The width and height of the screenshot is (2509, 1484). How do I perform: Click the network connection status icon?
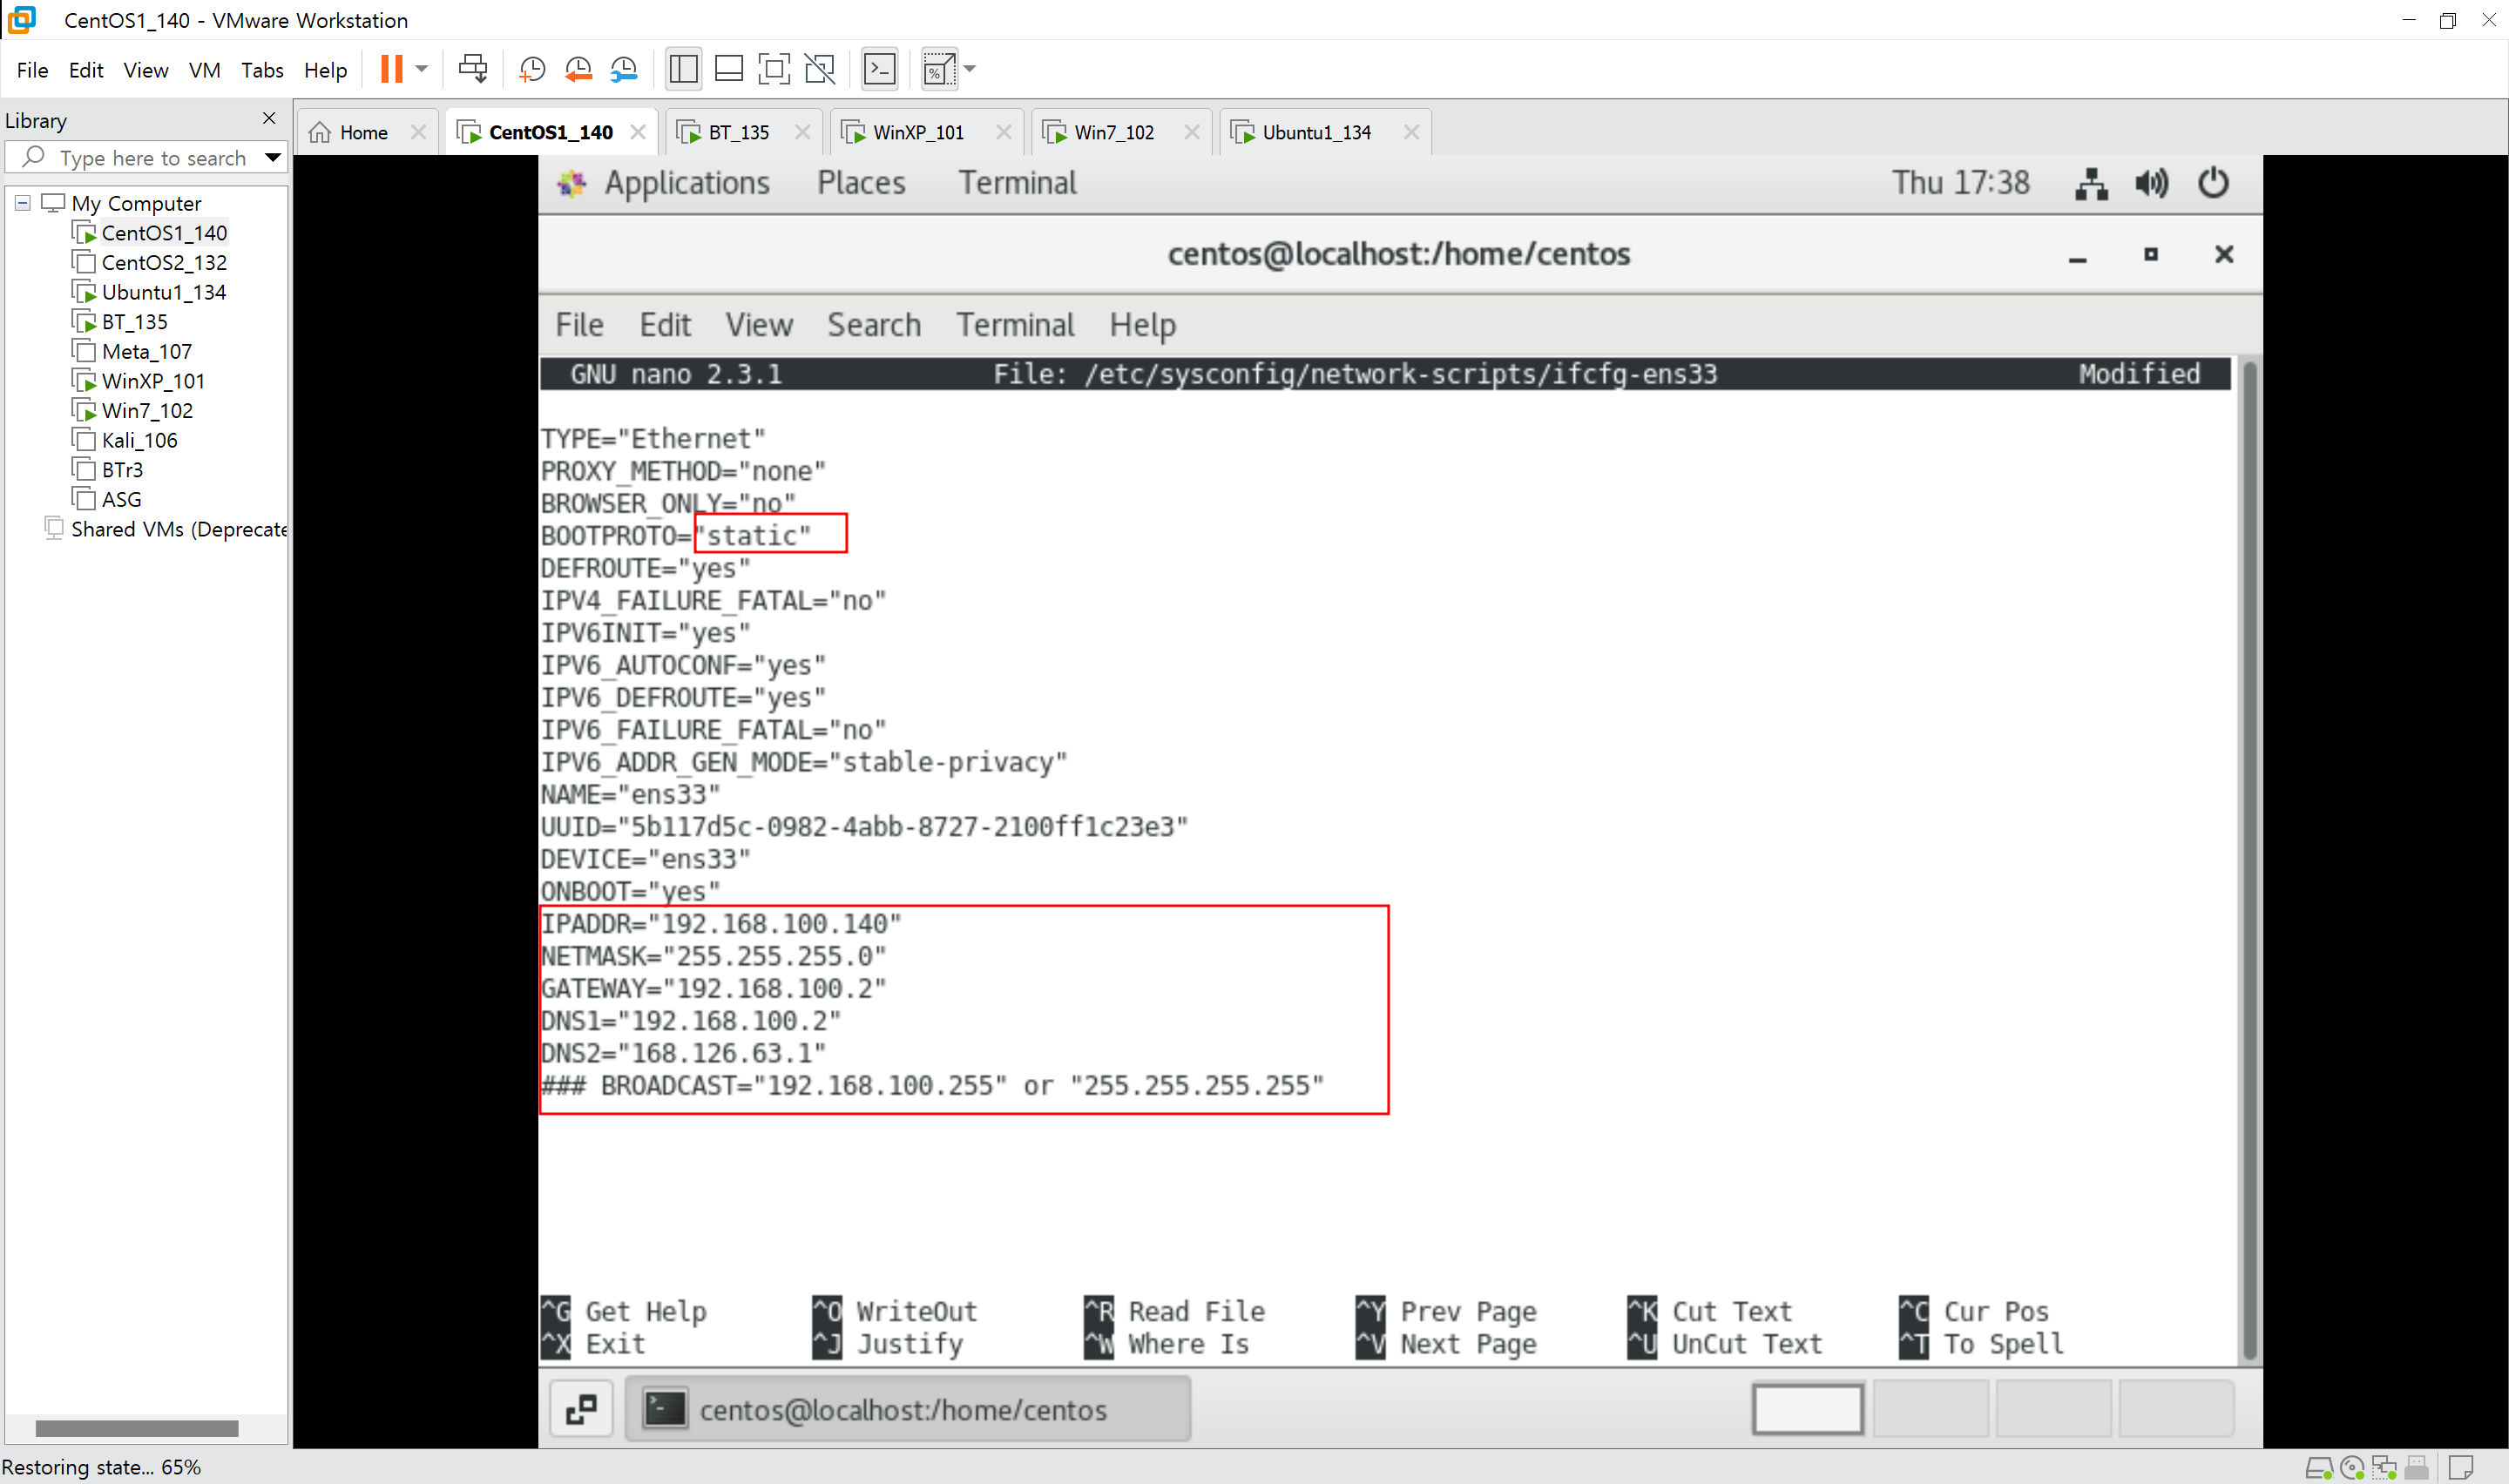(2091, 183)
